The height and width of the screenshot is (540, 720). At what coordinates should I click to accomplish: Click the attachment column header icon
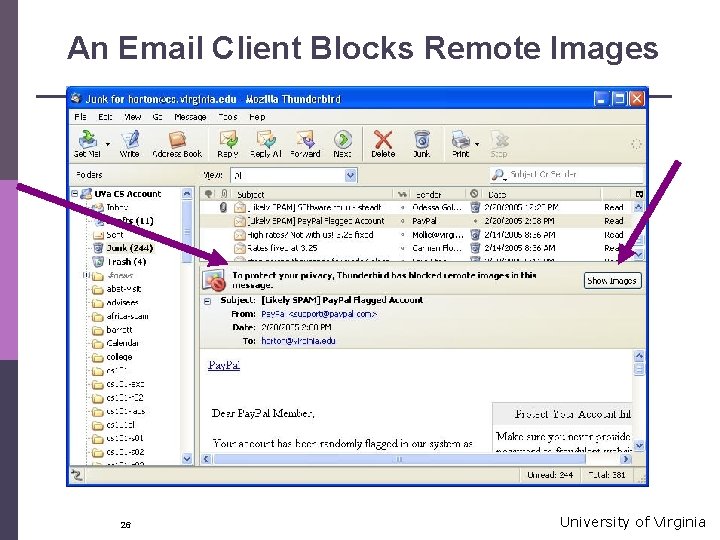click(224, 194)
